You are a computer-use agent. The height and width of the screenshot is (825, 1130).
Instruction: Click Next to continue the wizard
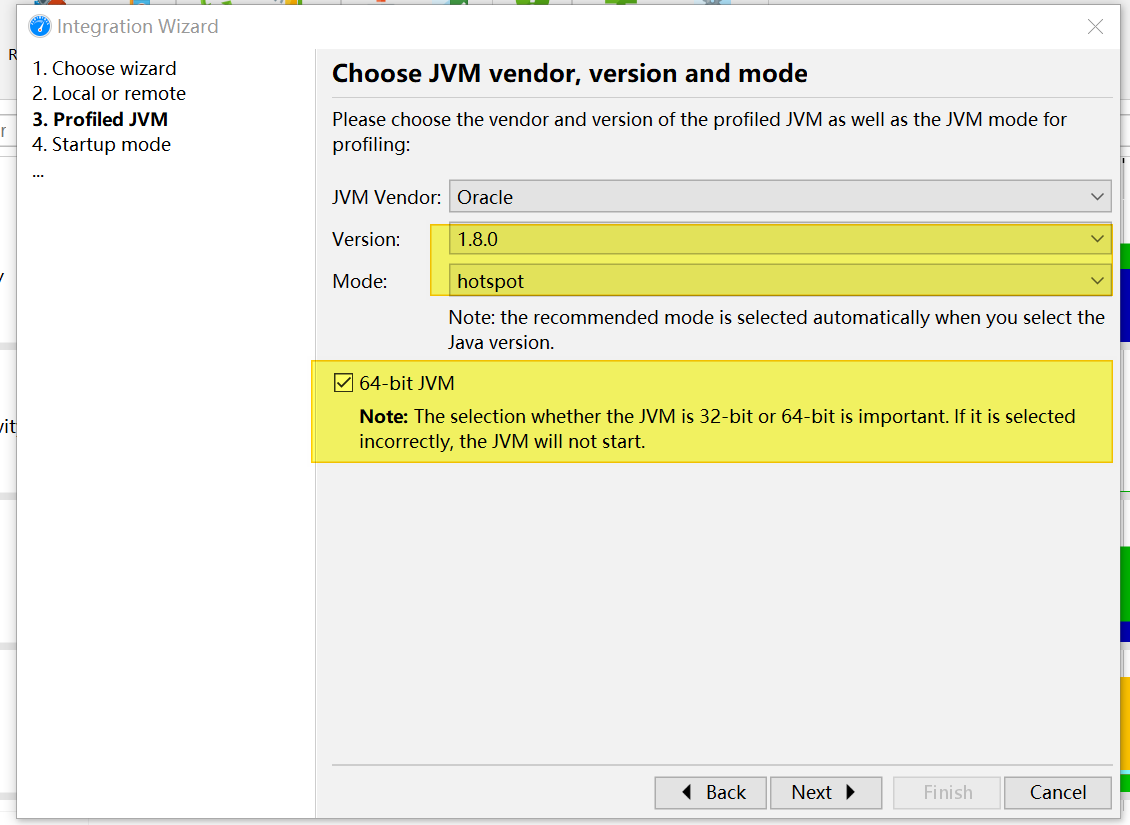(x=826, y=792)
